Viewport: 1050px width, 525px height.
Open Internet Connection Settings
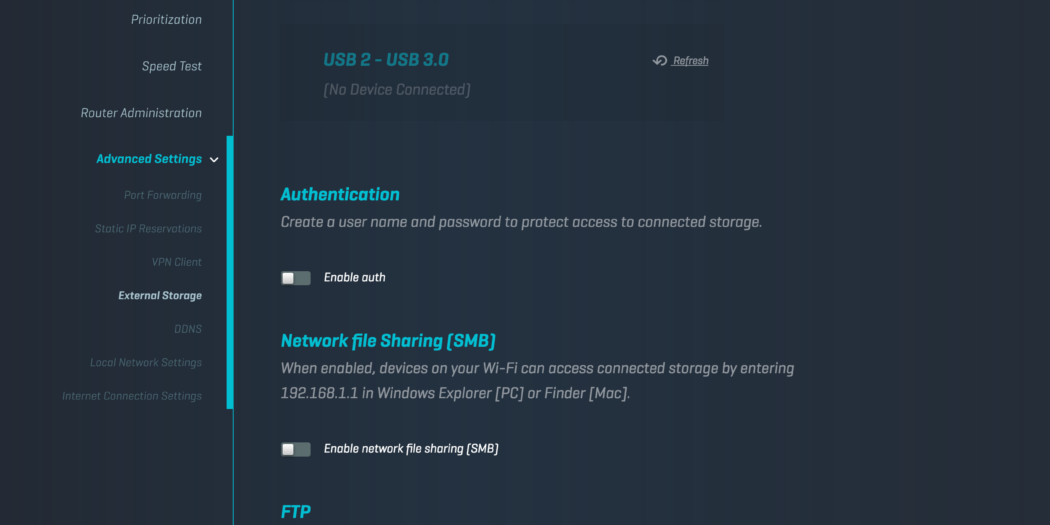132,396
